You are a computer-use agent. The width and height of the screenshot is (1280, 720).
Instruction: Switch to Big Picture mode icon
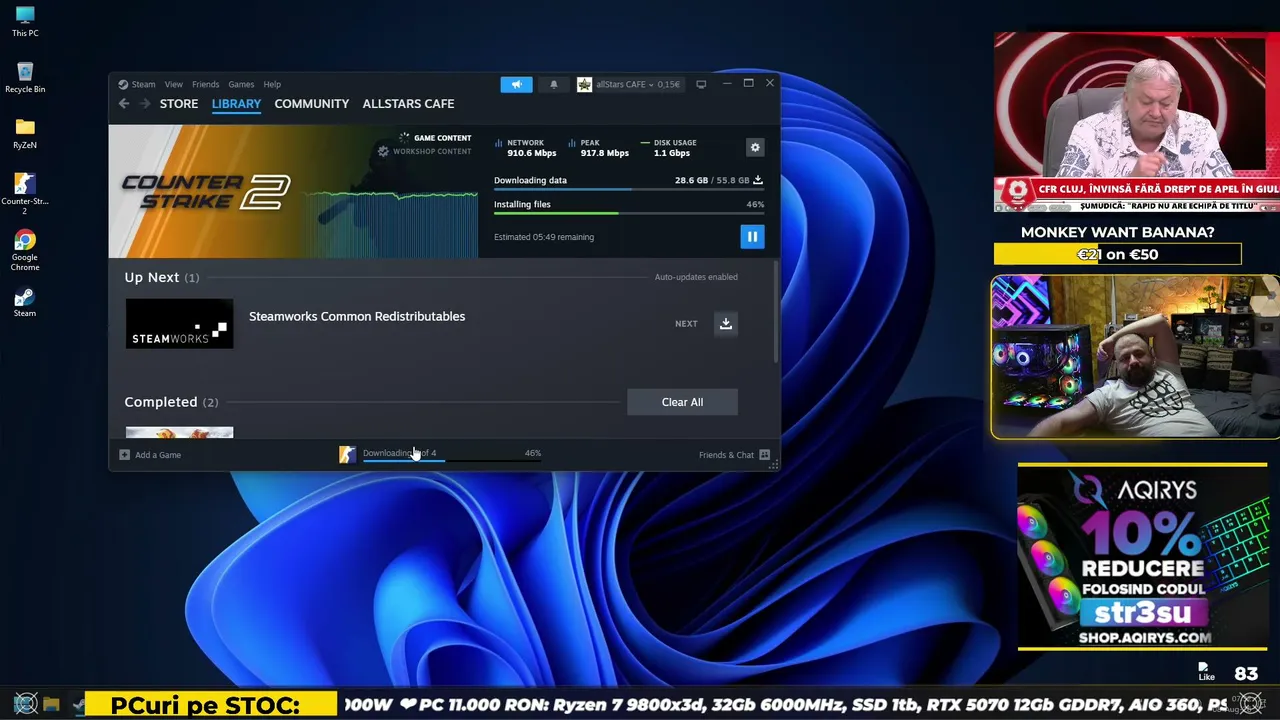(701, 85)
